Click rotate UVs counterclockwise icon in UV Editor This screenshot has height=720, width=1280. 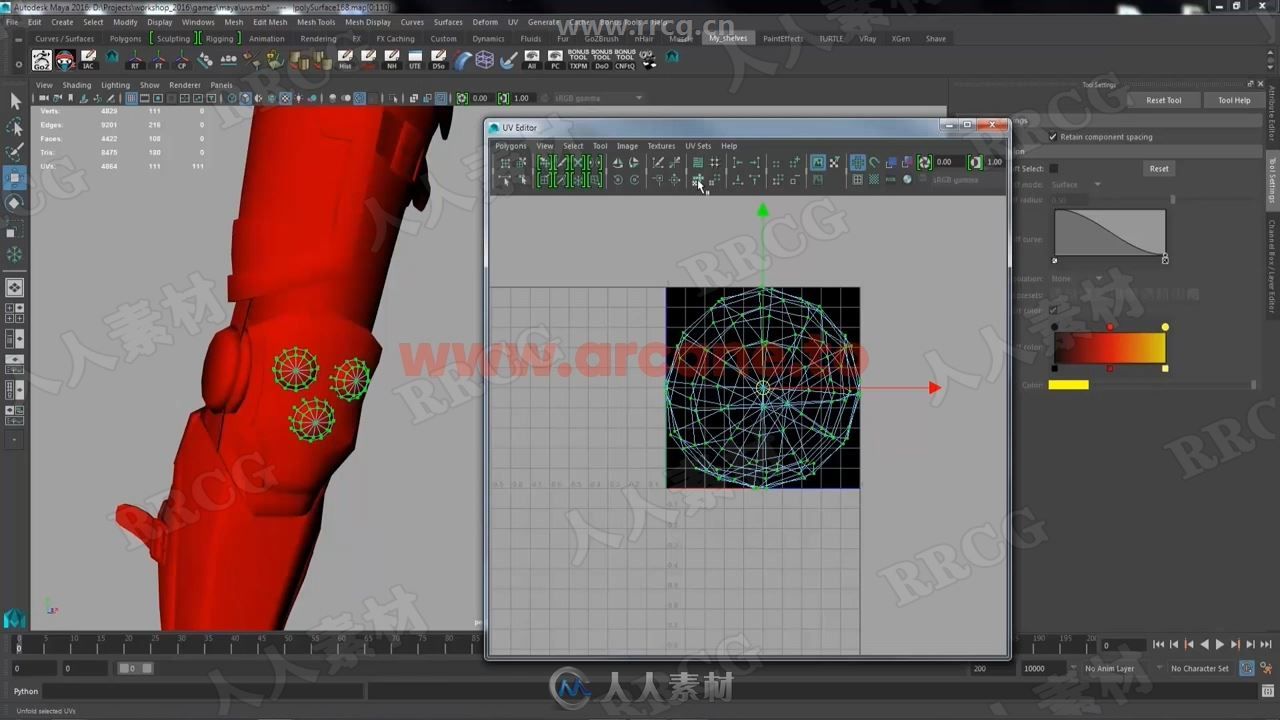coord(618,179)
